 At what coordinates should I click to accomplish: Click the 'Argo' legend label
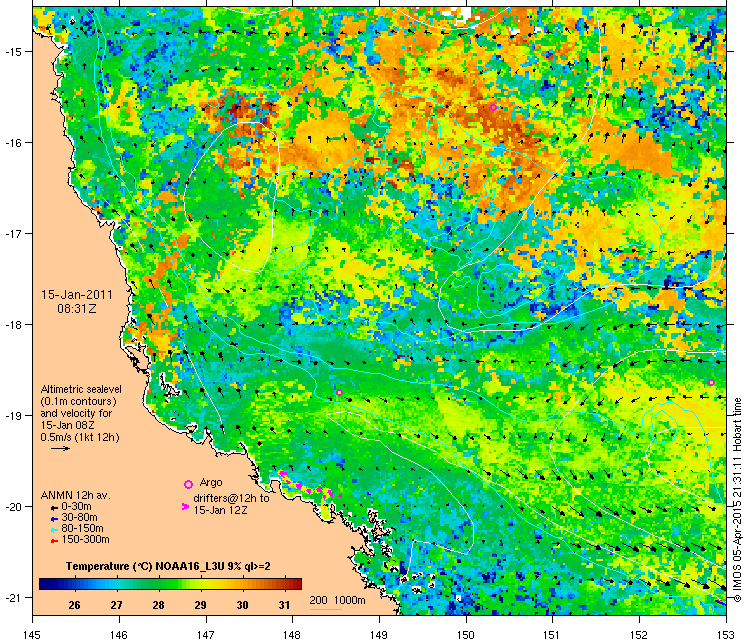click(x=211, y=482)
